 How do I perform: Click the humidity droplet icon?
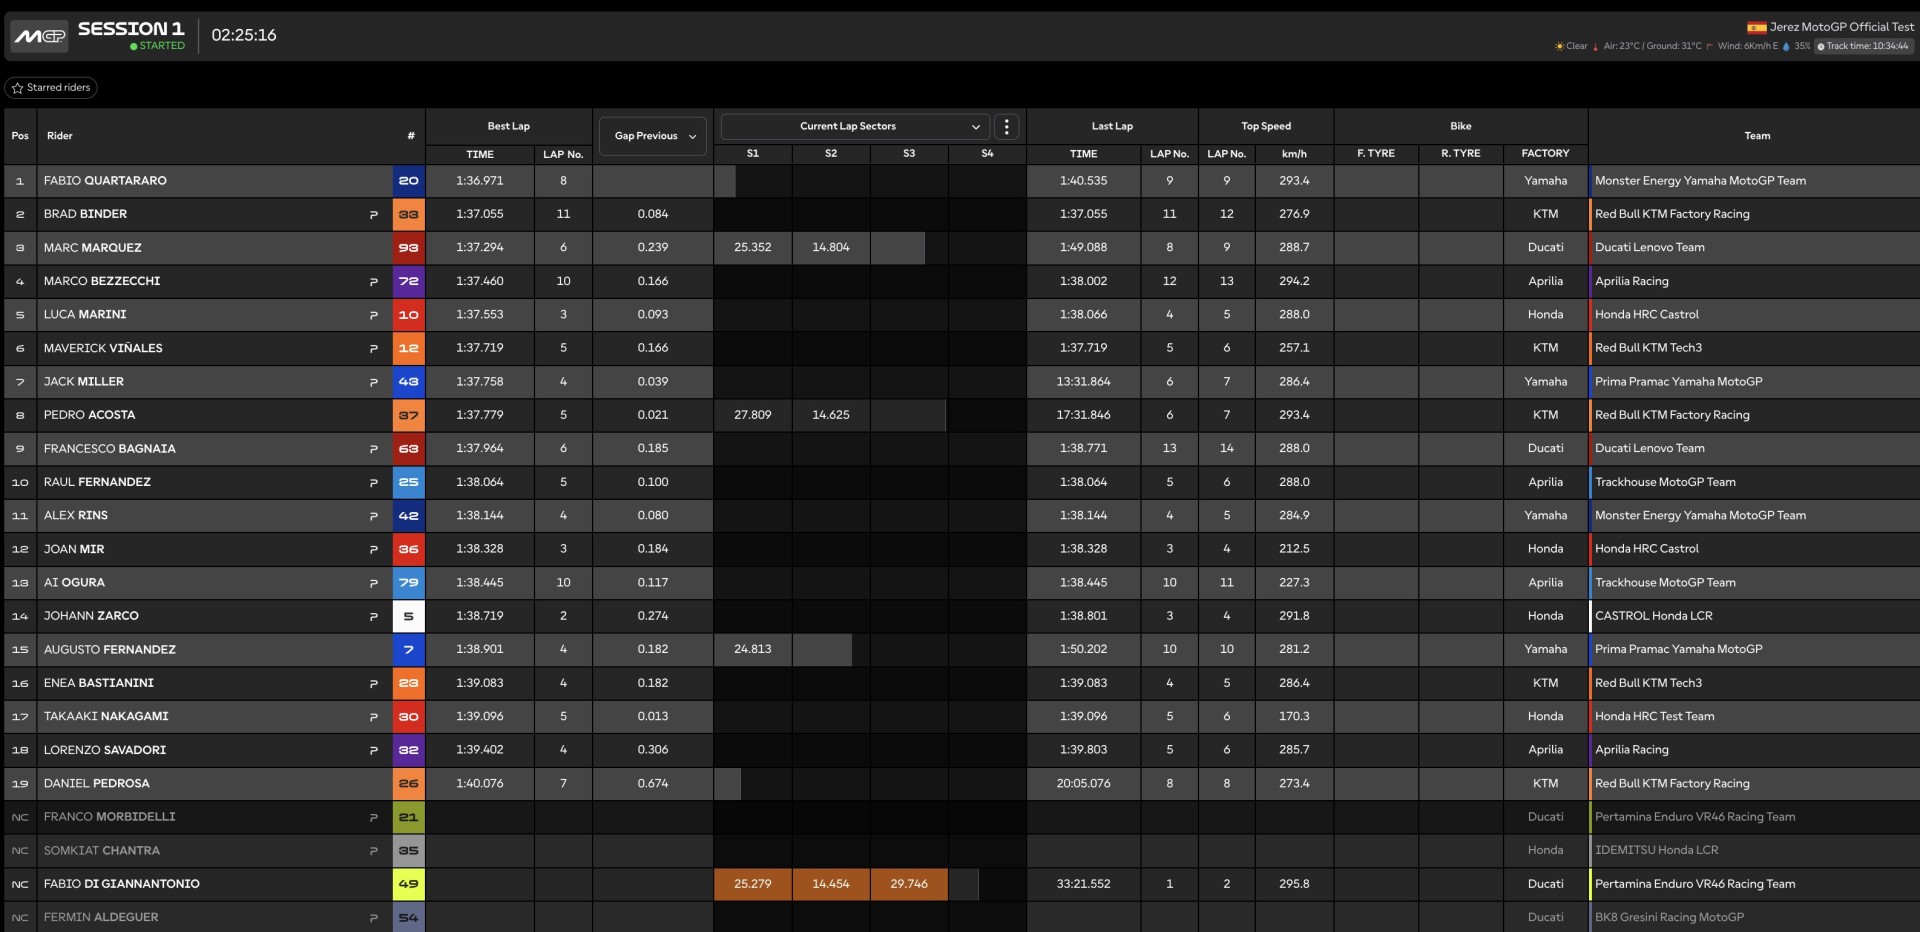click(x=1786, y=46)
